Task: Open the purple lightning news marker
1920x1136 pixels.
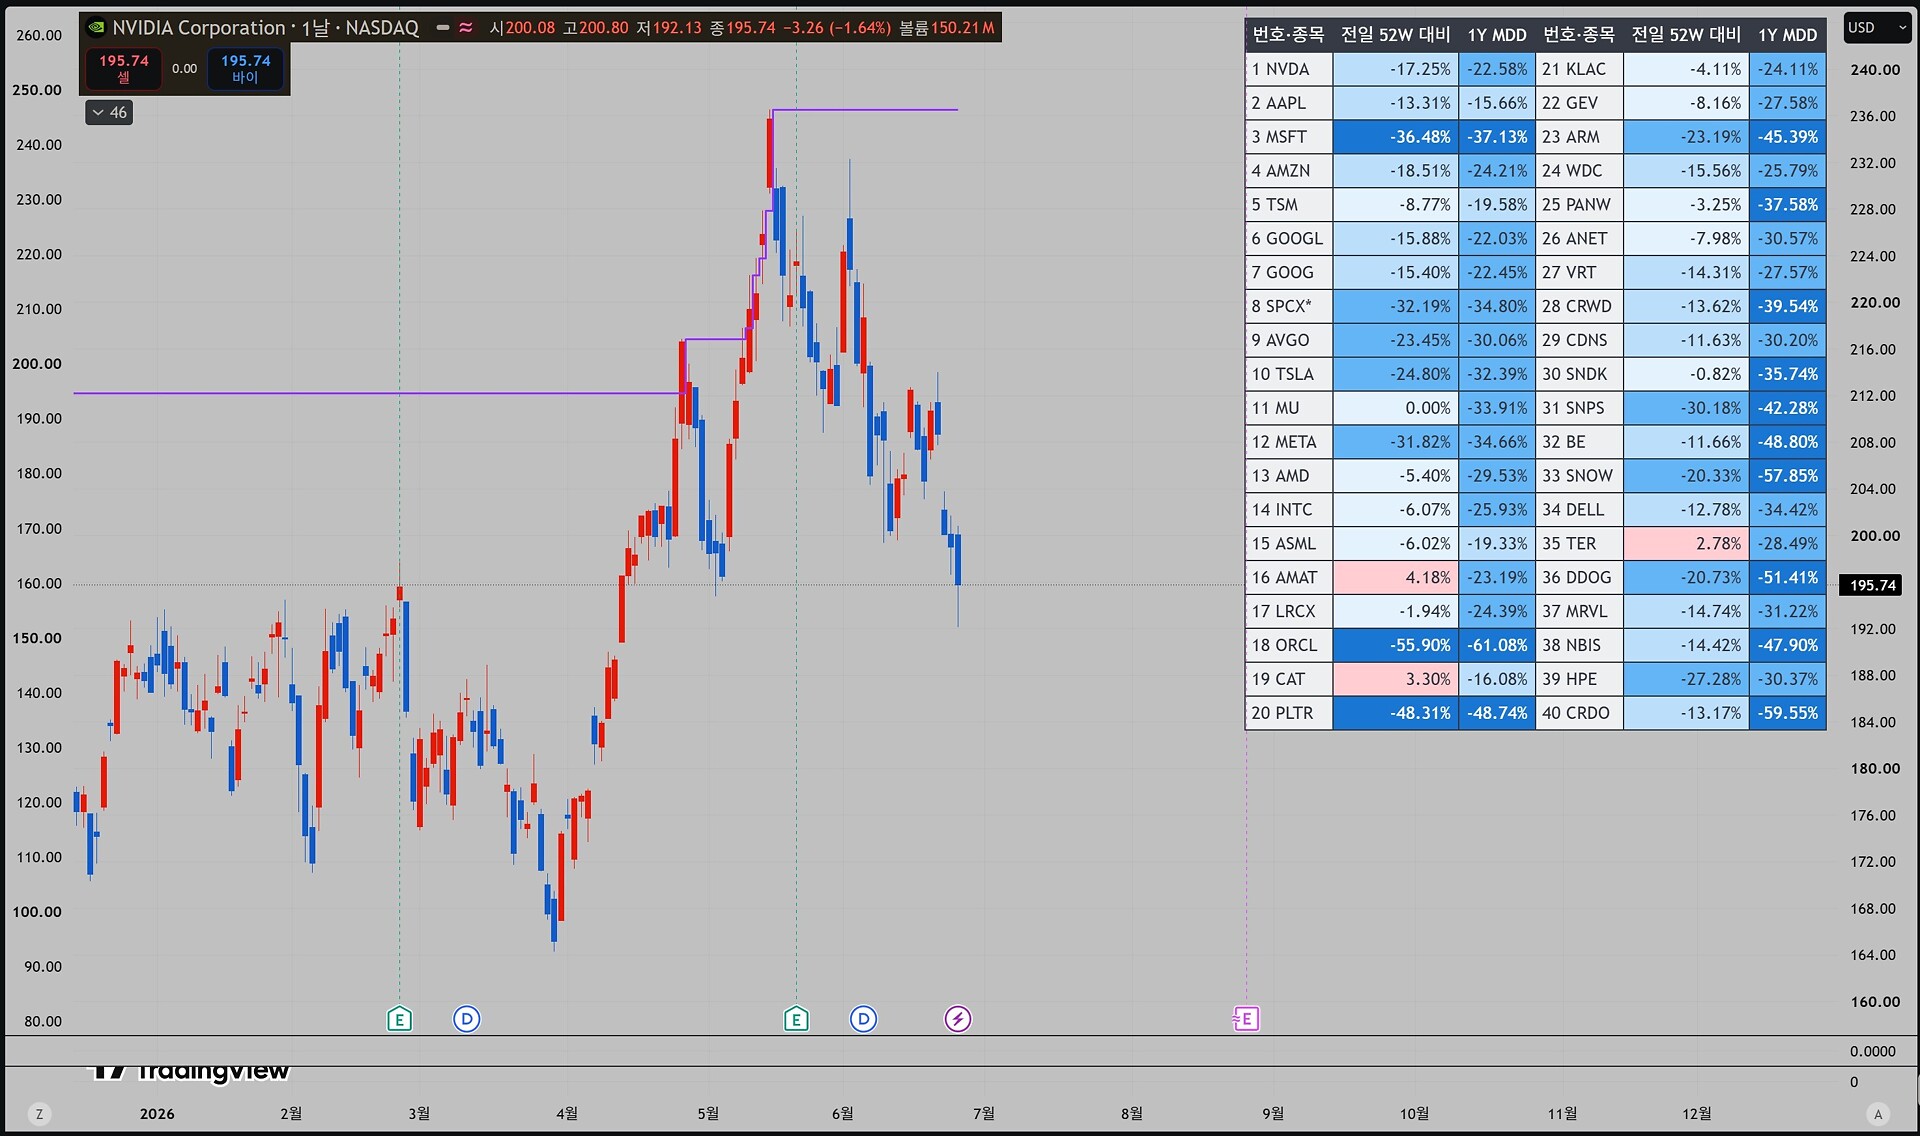Action: 958,1019
